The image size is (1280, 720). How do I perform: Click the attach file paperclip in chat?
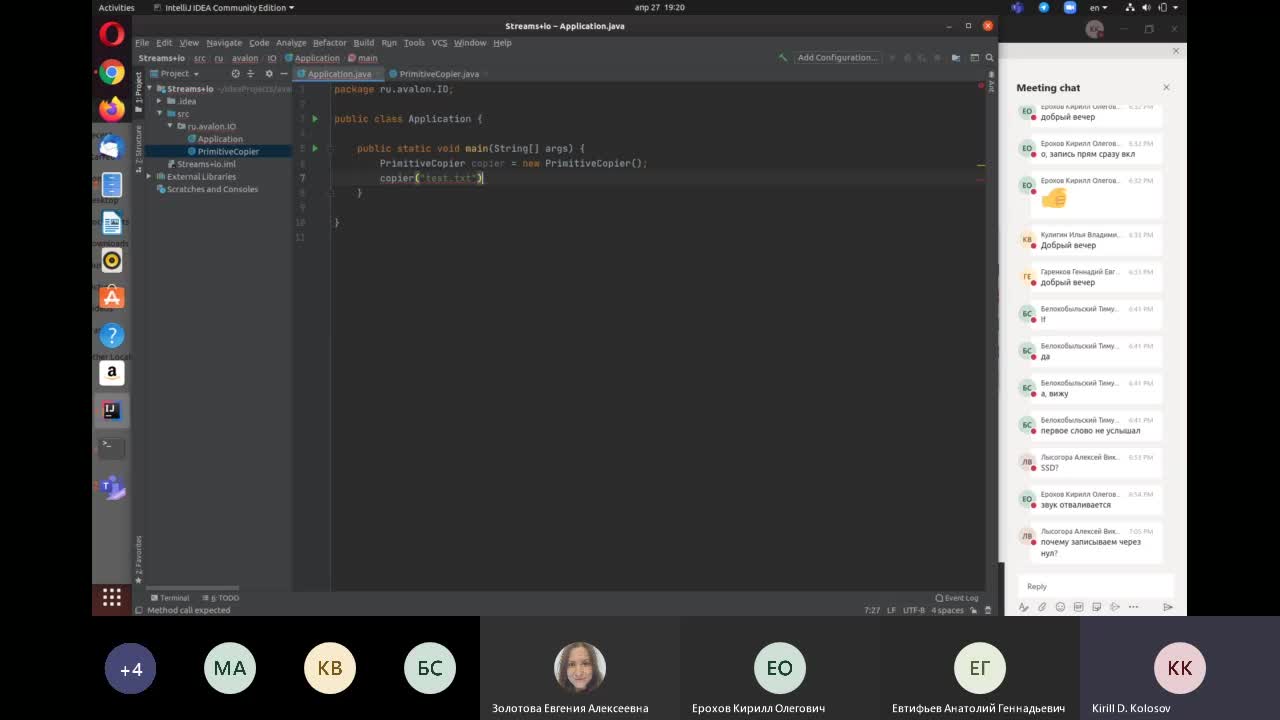coord(1042,607)
